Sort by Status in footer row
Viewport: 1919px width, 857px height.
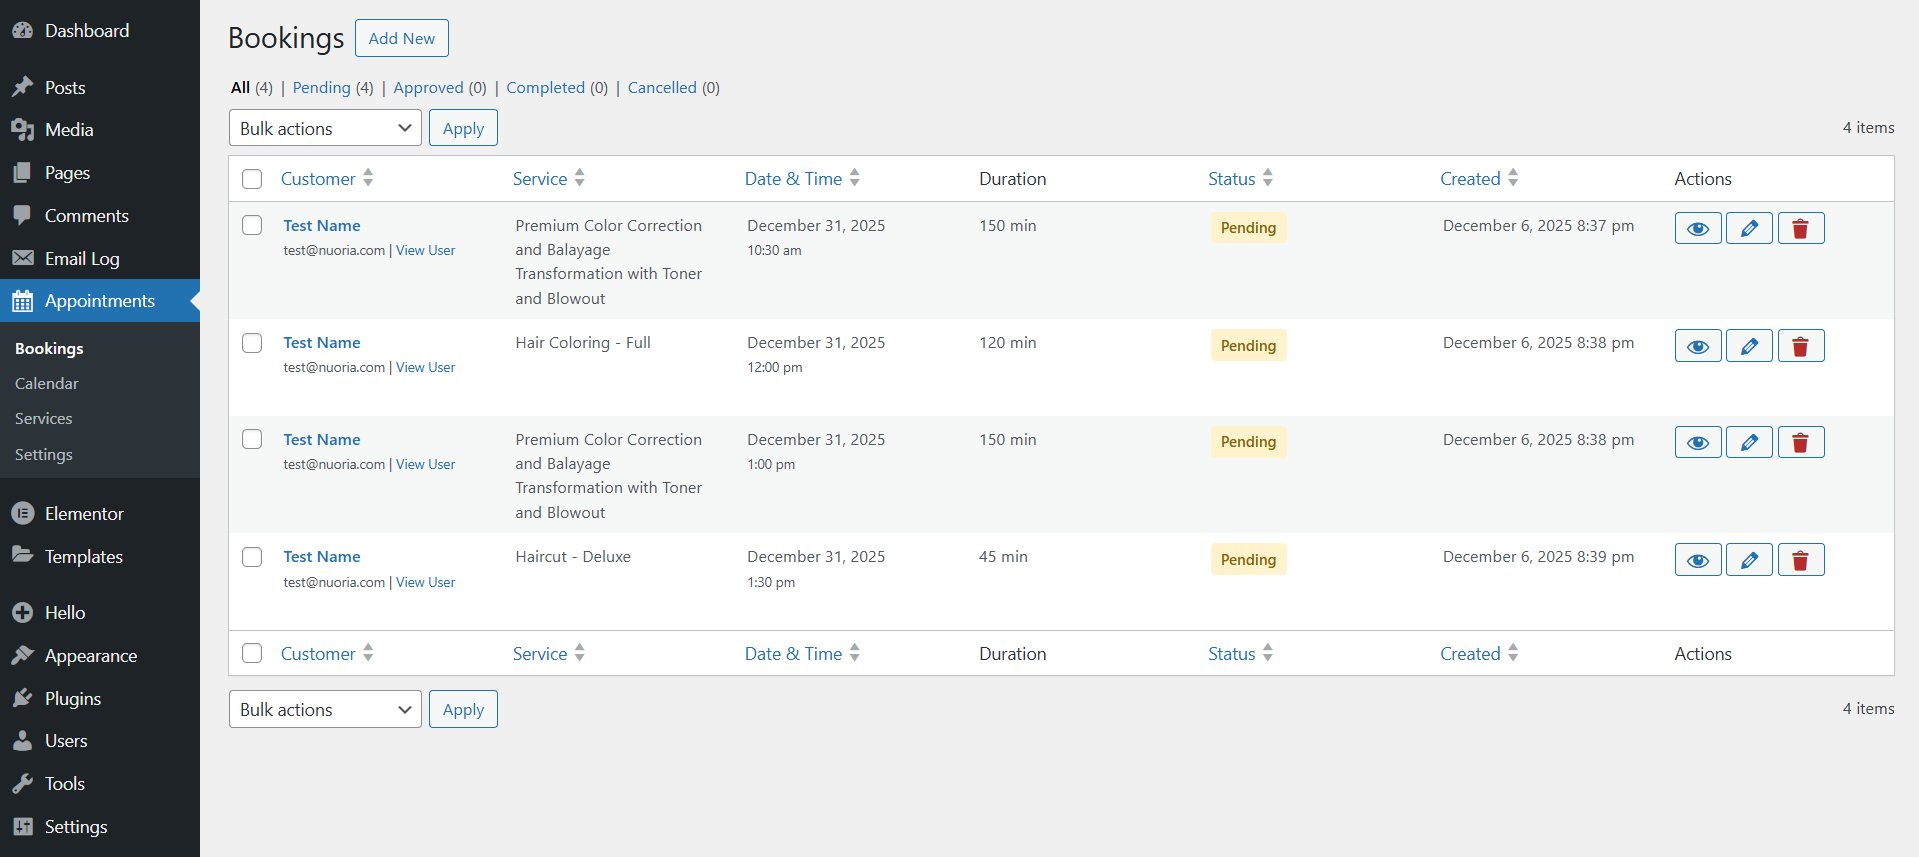(x=1240, y=654)
